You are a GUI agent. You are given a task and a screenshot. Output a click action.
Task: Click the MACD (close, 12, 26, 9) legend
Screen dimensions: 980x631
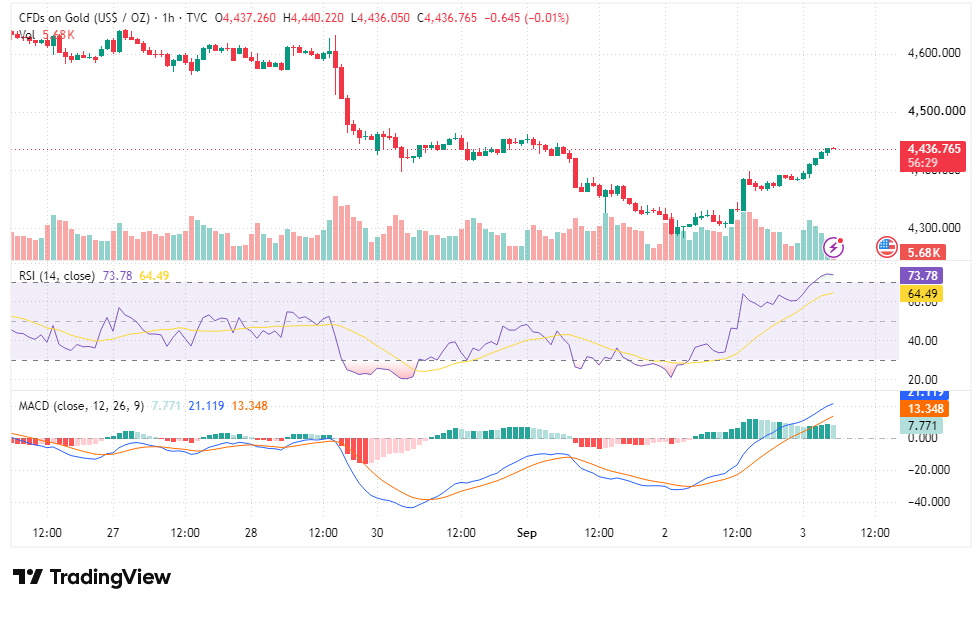point(81,406)
